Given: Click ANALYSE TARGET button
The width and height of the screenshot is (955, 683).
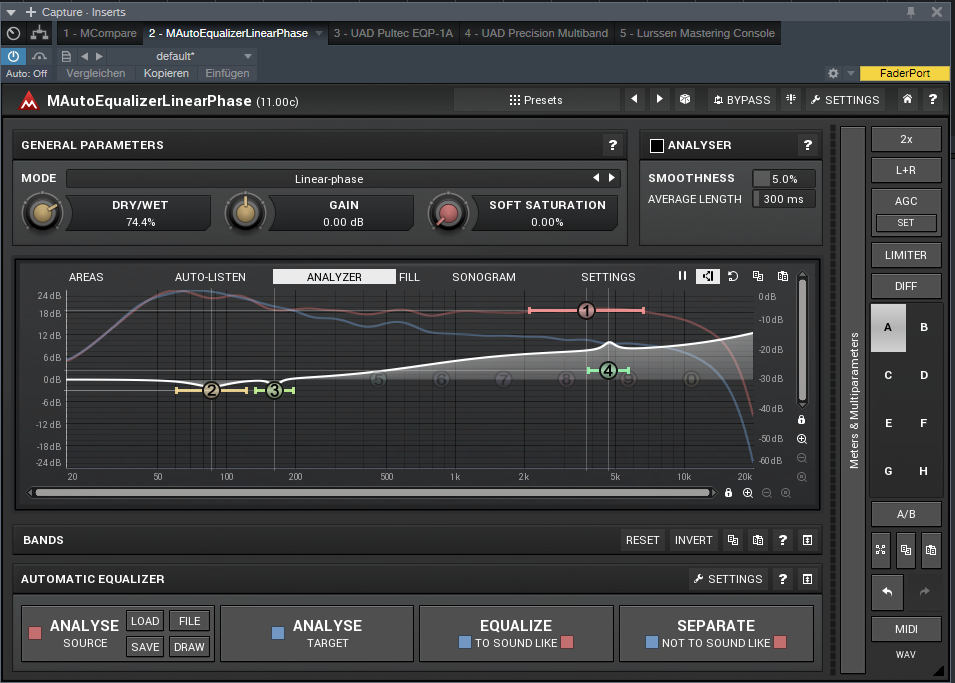Looking at the screenshot, I should 317,633.
